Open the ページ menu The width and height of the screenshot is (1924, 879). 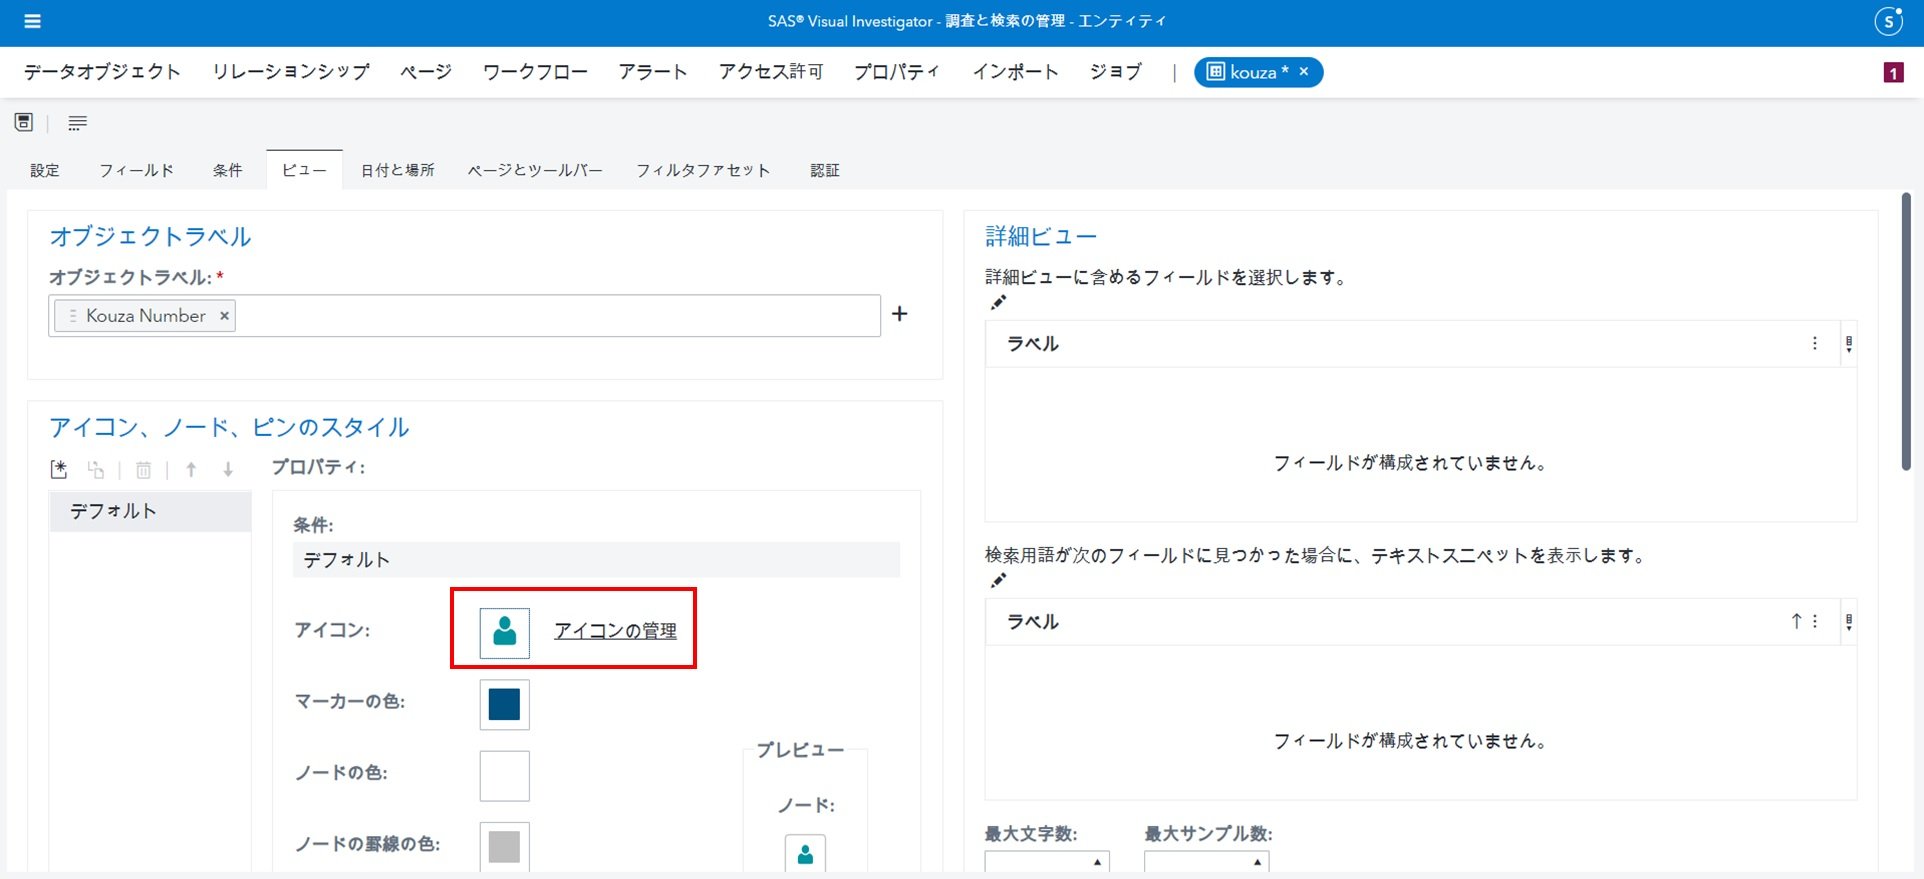click(x=426, y=72)
